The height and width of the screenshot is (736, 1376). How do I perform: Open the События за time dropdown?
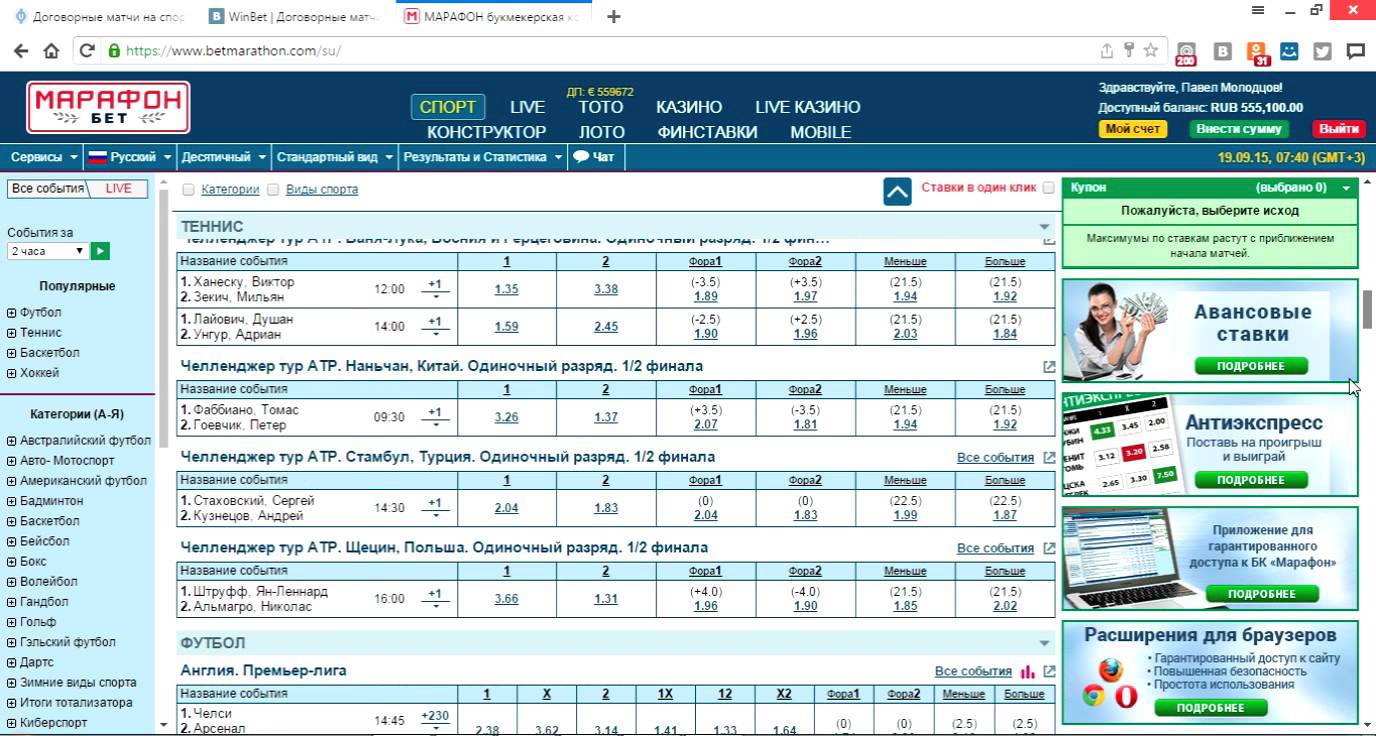coord(48,251)
